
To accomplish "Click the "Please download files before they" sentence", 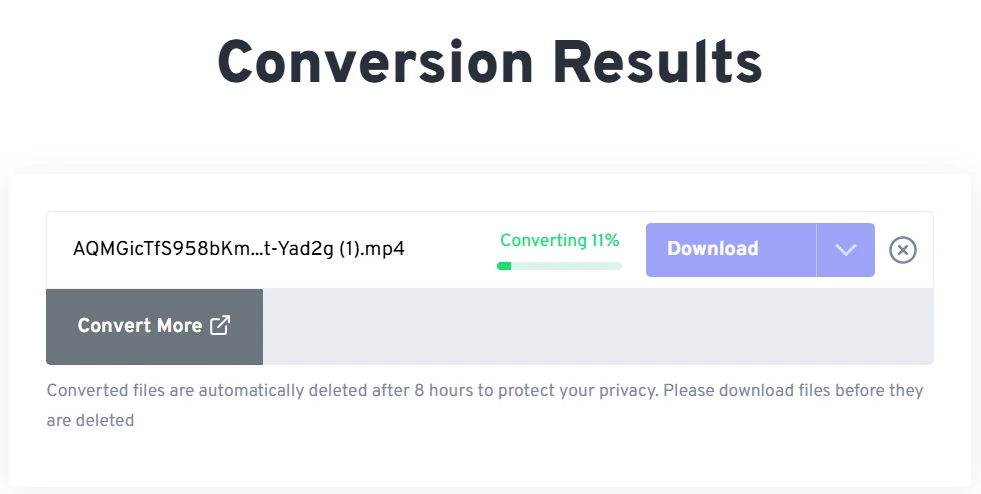I will click(793, 390).
